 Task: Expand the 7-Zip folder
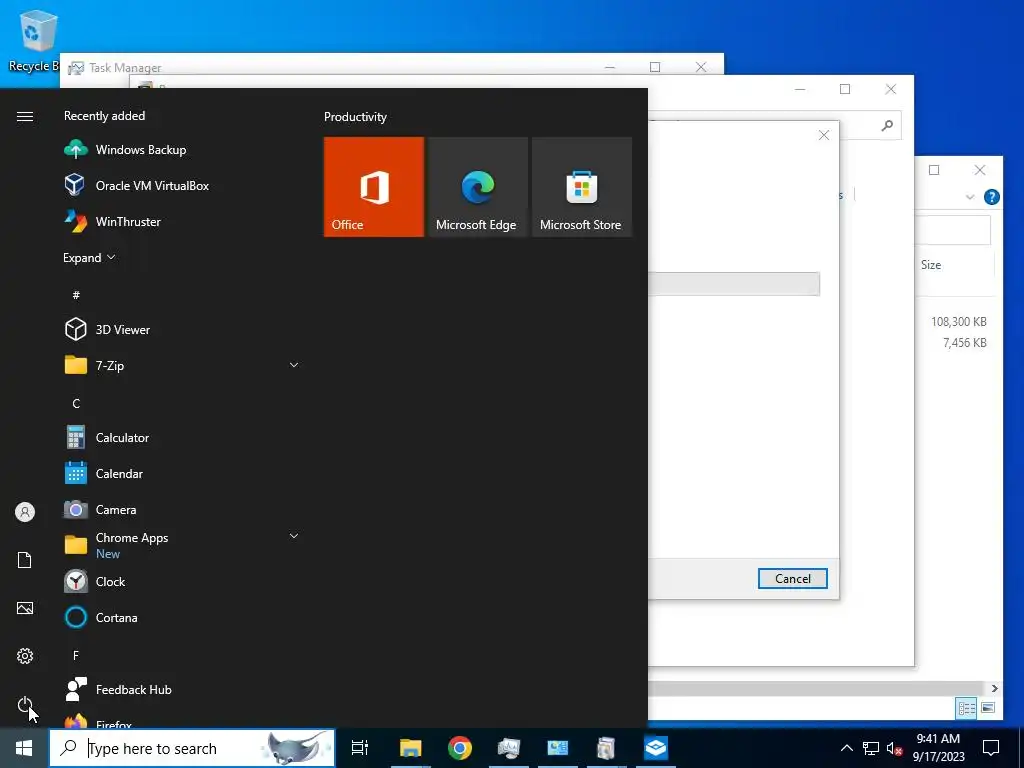point(294,365)
